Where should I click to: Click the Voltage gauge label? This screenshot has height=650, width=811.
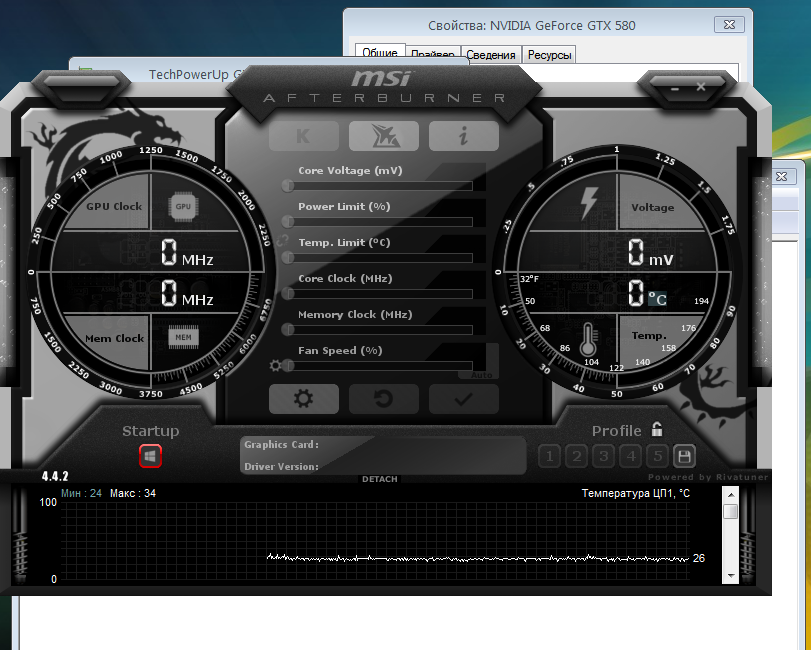(x=653, y=207)
